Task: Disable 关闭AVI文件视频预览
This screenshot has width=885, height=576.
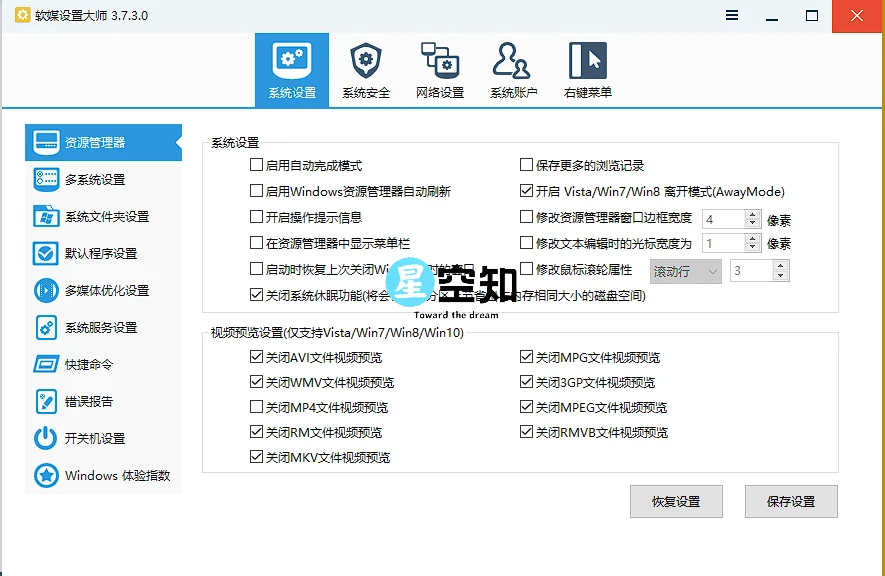Action: tap(256, 357)
